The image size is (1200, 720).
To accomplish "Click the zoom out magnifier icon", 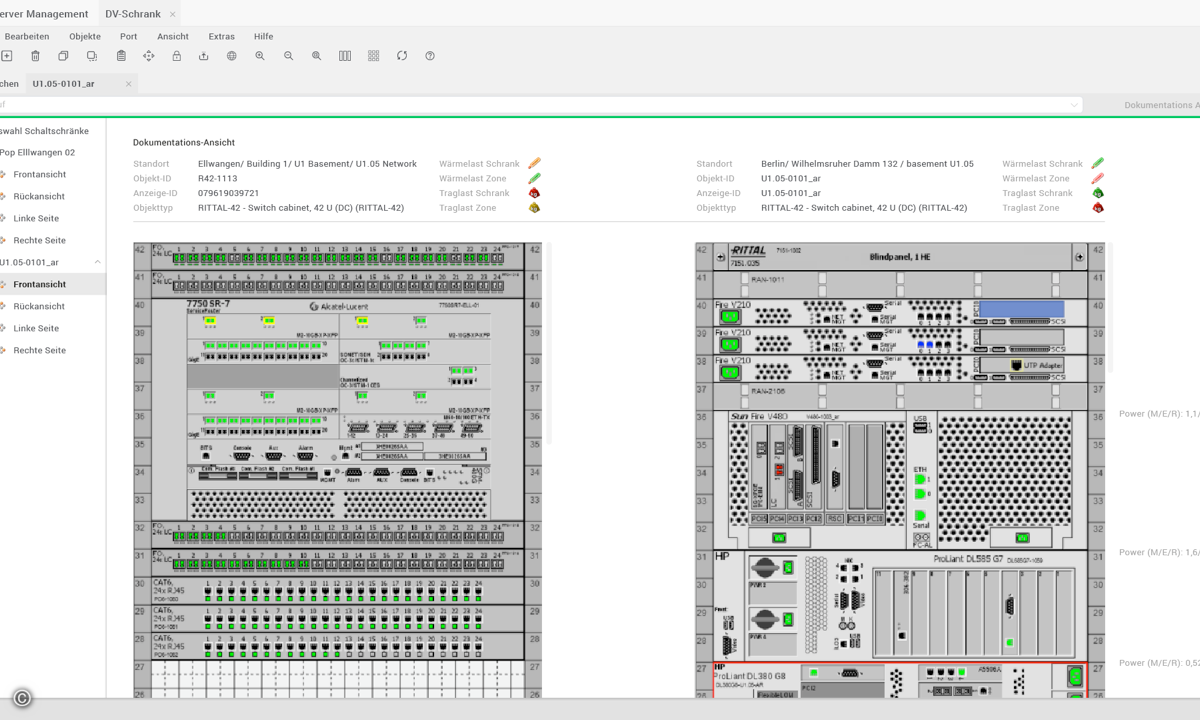I will click(289, 56).
